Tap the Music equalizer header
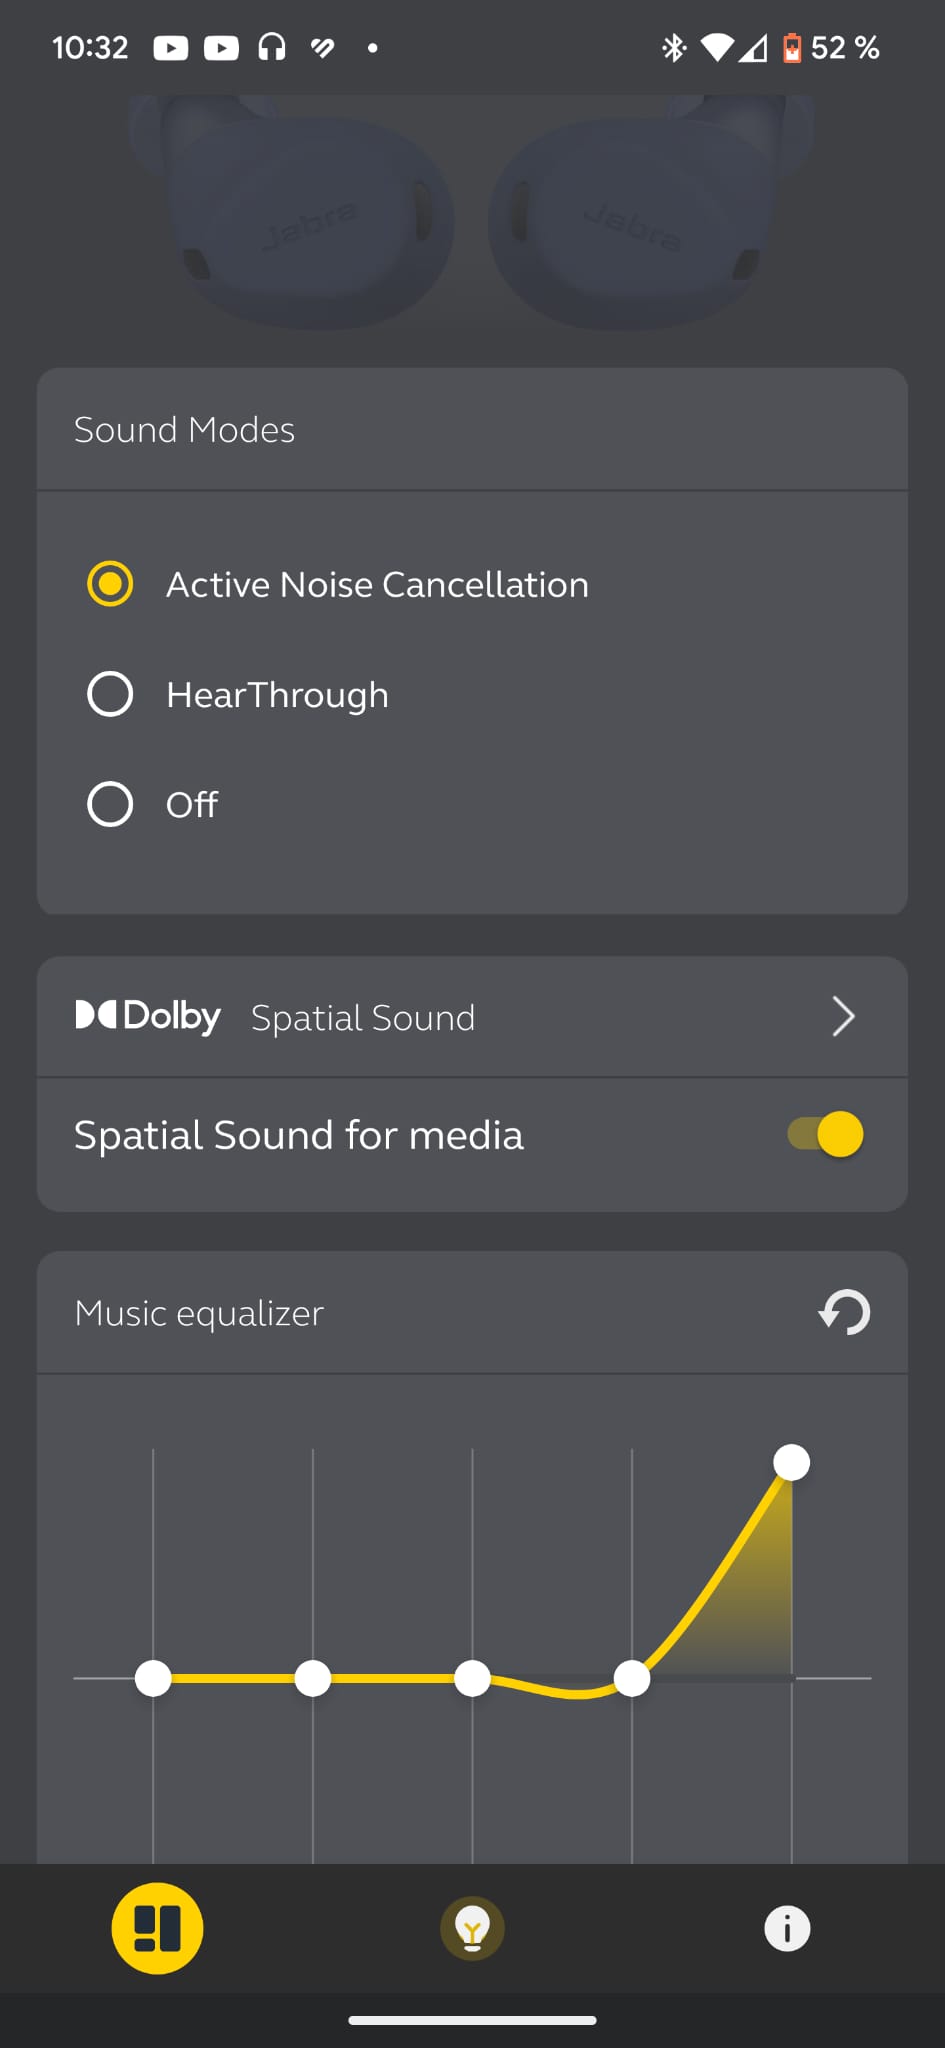Viewport: 945px width, 2048px height. 200,1313
